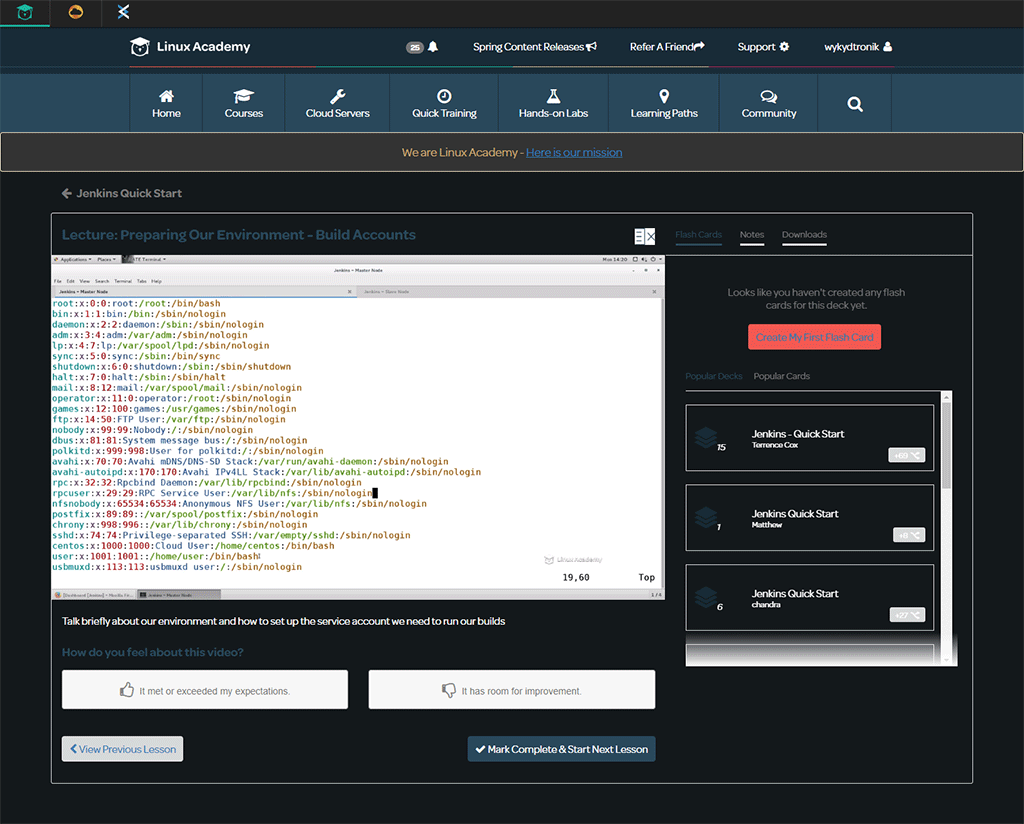Select 'It has room for improvement'
Viewport: 1024px width, 824px height.
click(x=511, y=690)
